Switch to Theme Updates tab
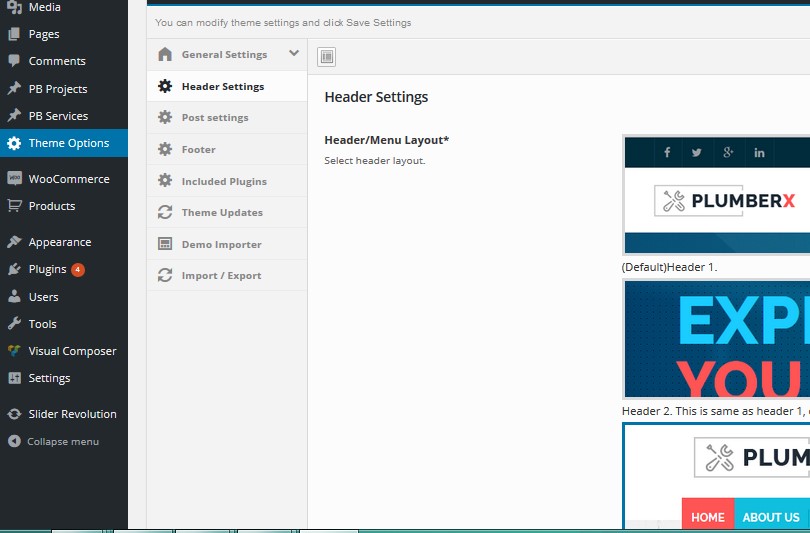This screenshot has height=533, width=810. pyautogui.click(x=227, y=212)
